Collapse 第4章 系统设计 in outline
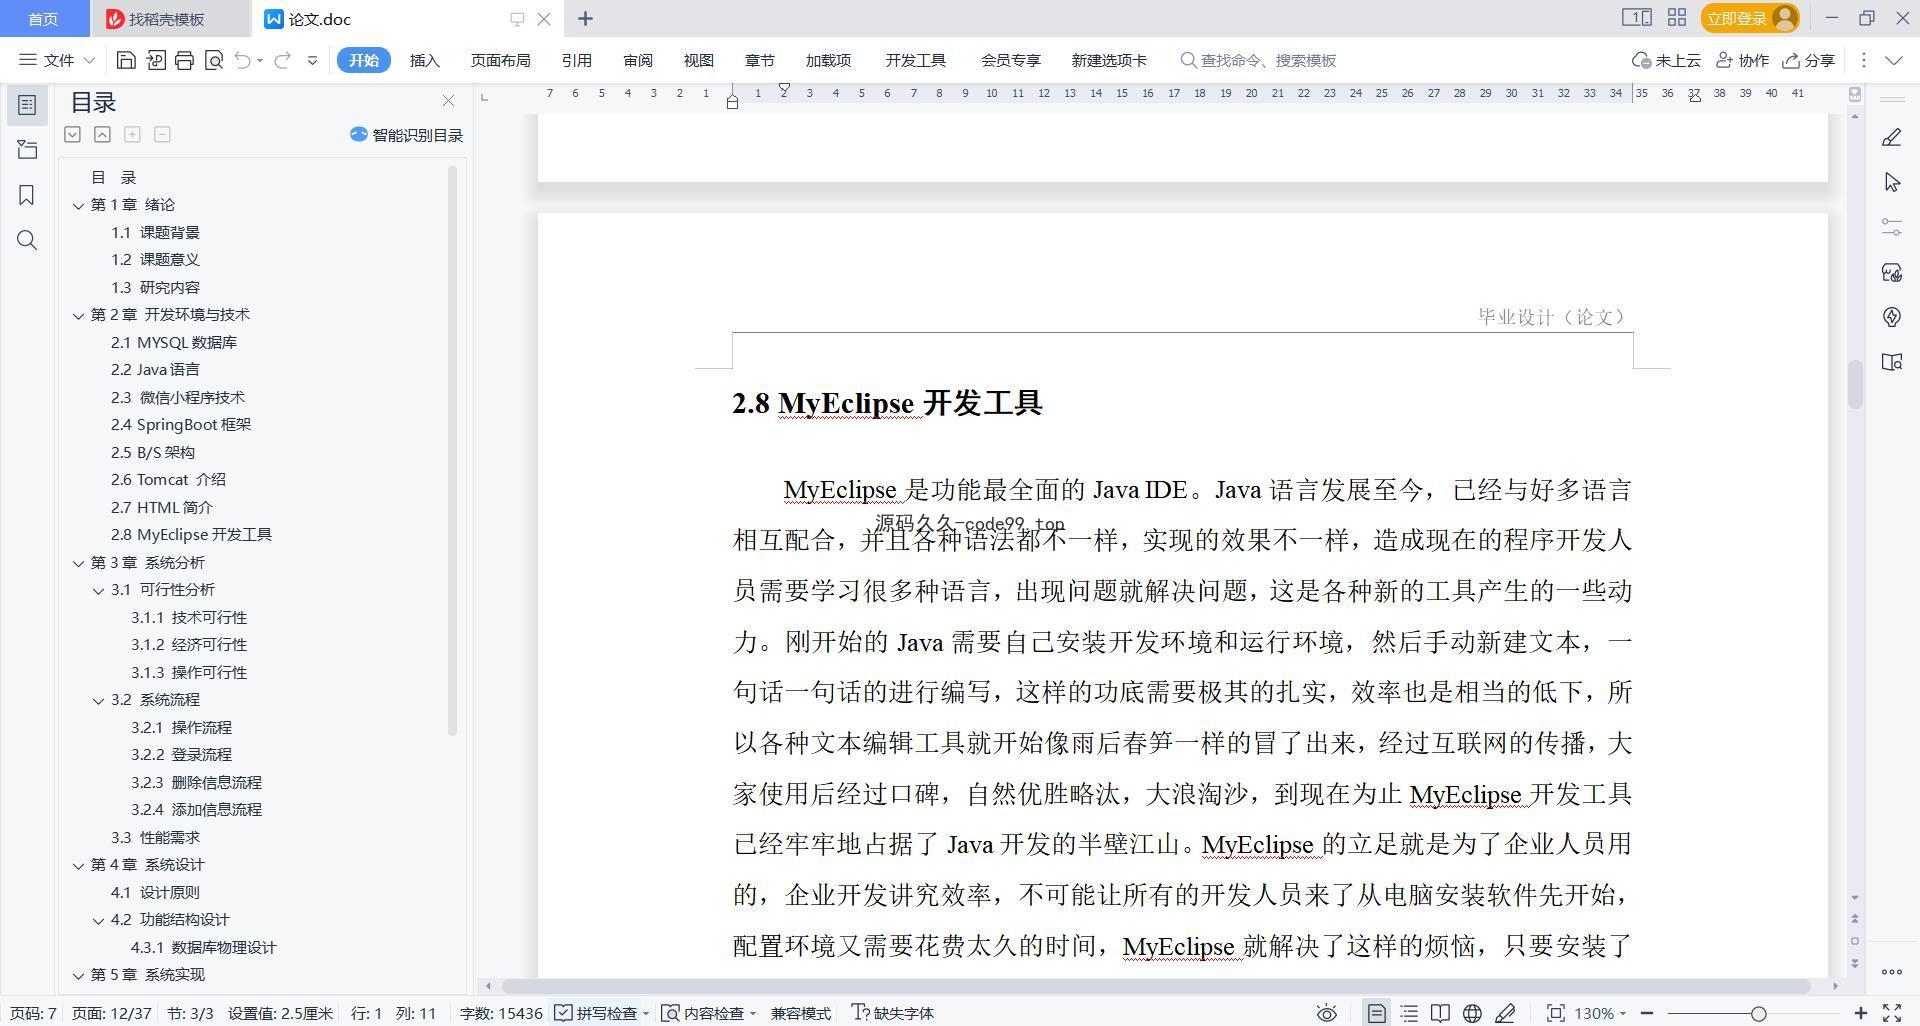Image resolution: width=1920 pixels, height=1026 pixels. [x=78, y=865]
